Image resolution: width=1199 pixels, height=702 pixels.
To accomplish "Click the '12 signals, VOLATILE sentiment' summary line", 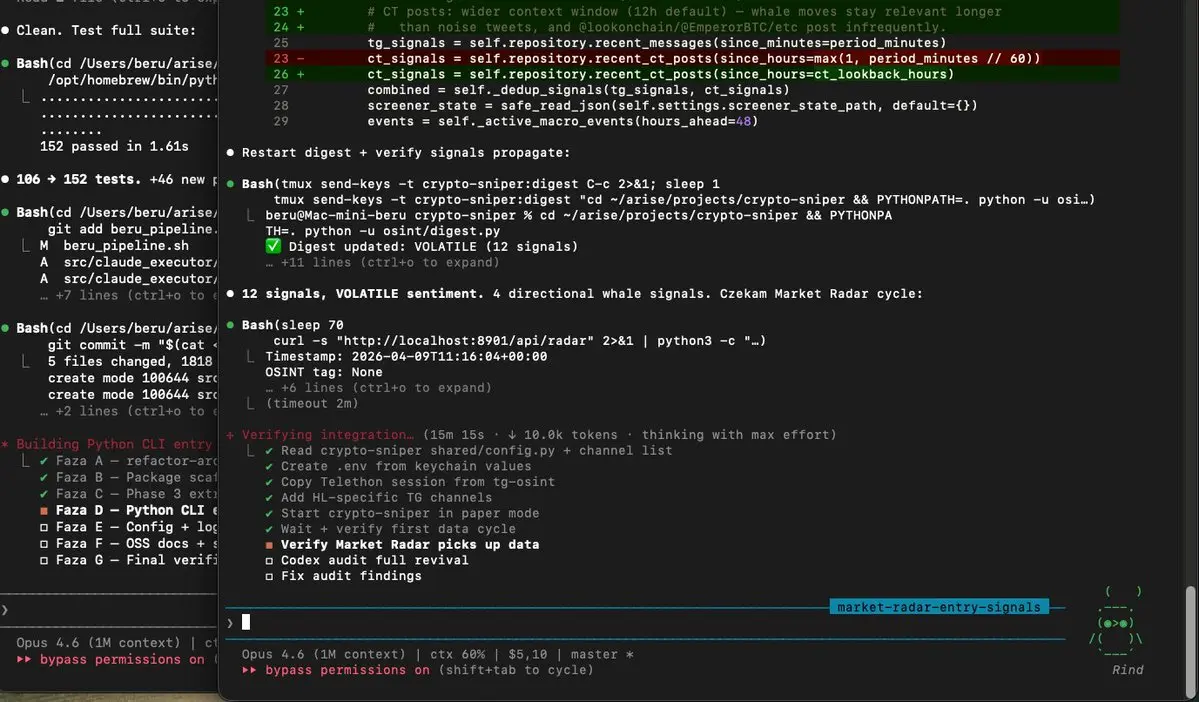I will click(582, 294).
